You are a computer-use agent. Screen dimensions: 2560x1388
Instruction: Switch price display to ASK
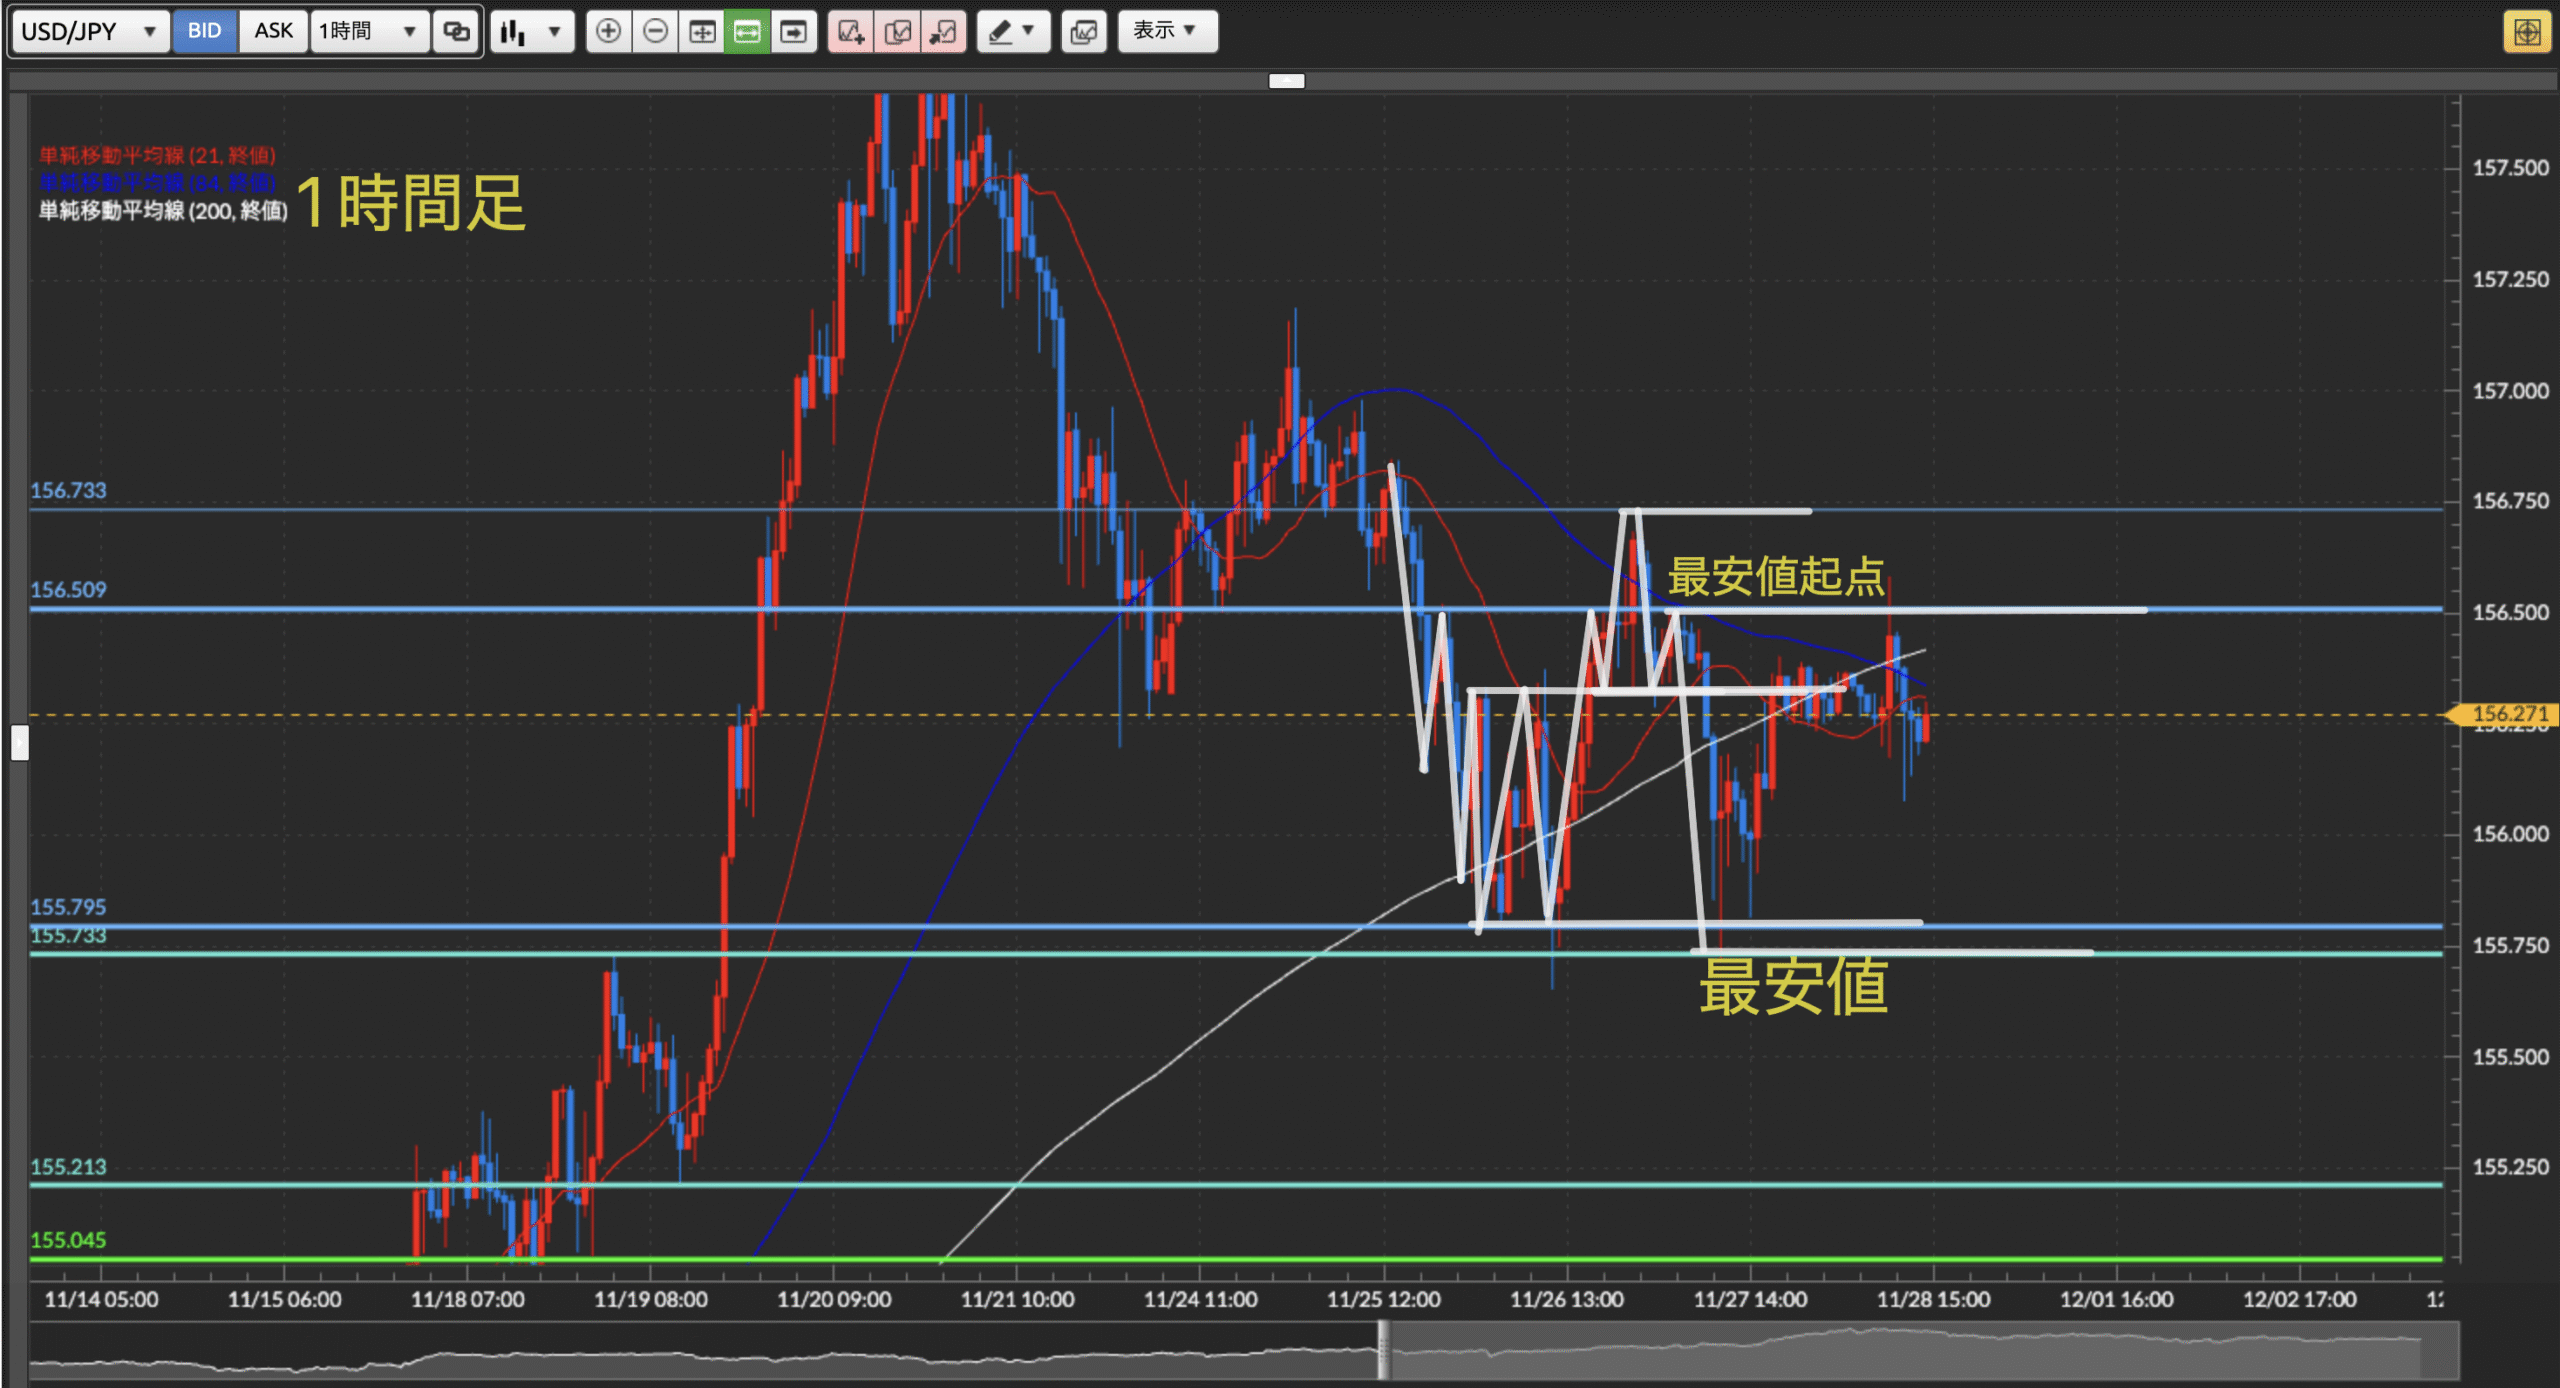pyautogui.click(x=273, y=31)
